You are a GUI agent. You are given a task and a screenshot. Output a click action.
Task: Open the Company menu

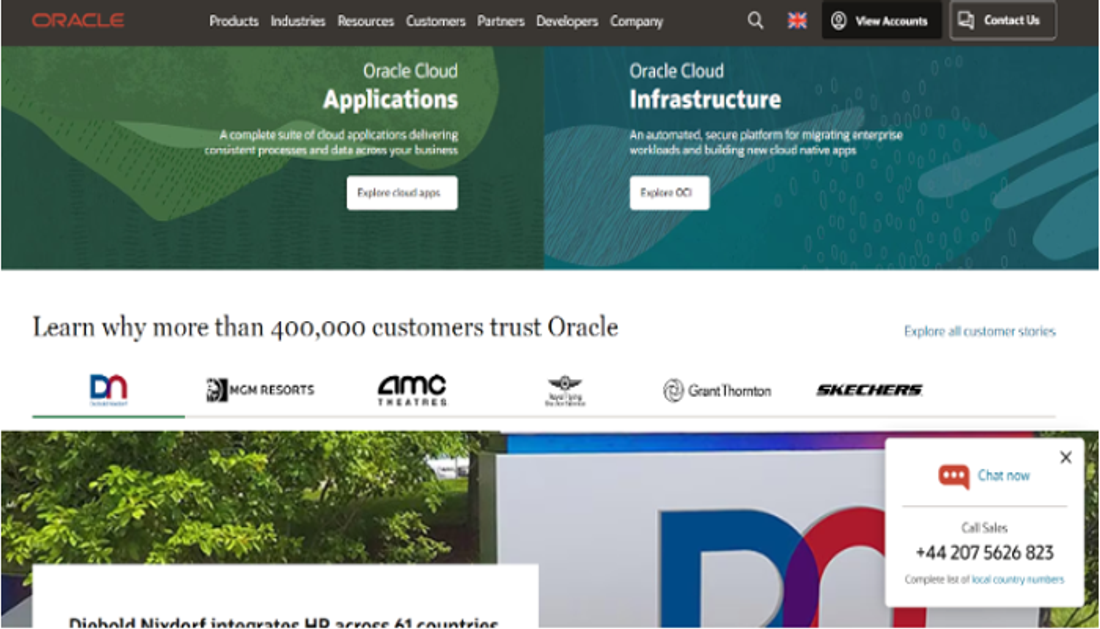tap(636, 21)
